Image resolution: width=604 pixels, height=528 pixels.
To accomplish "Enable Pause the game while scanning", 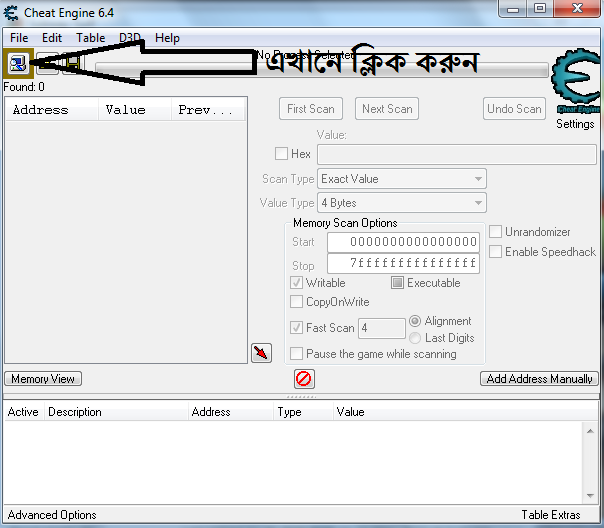I will [296, 354].
